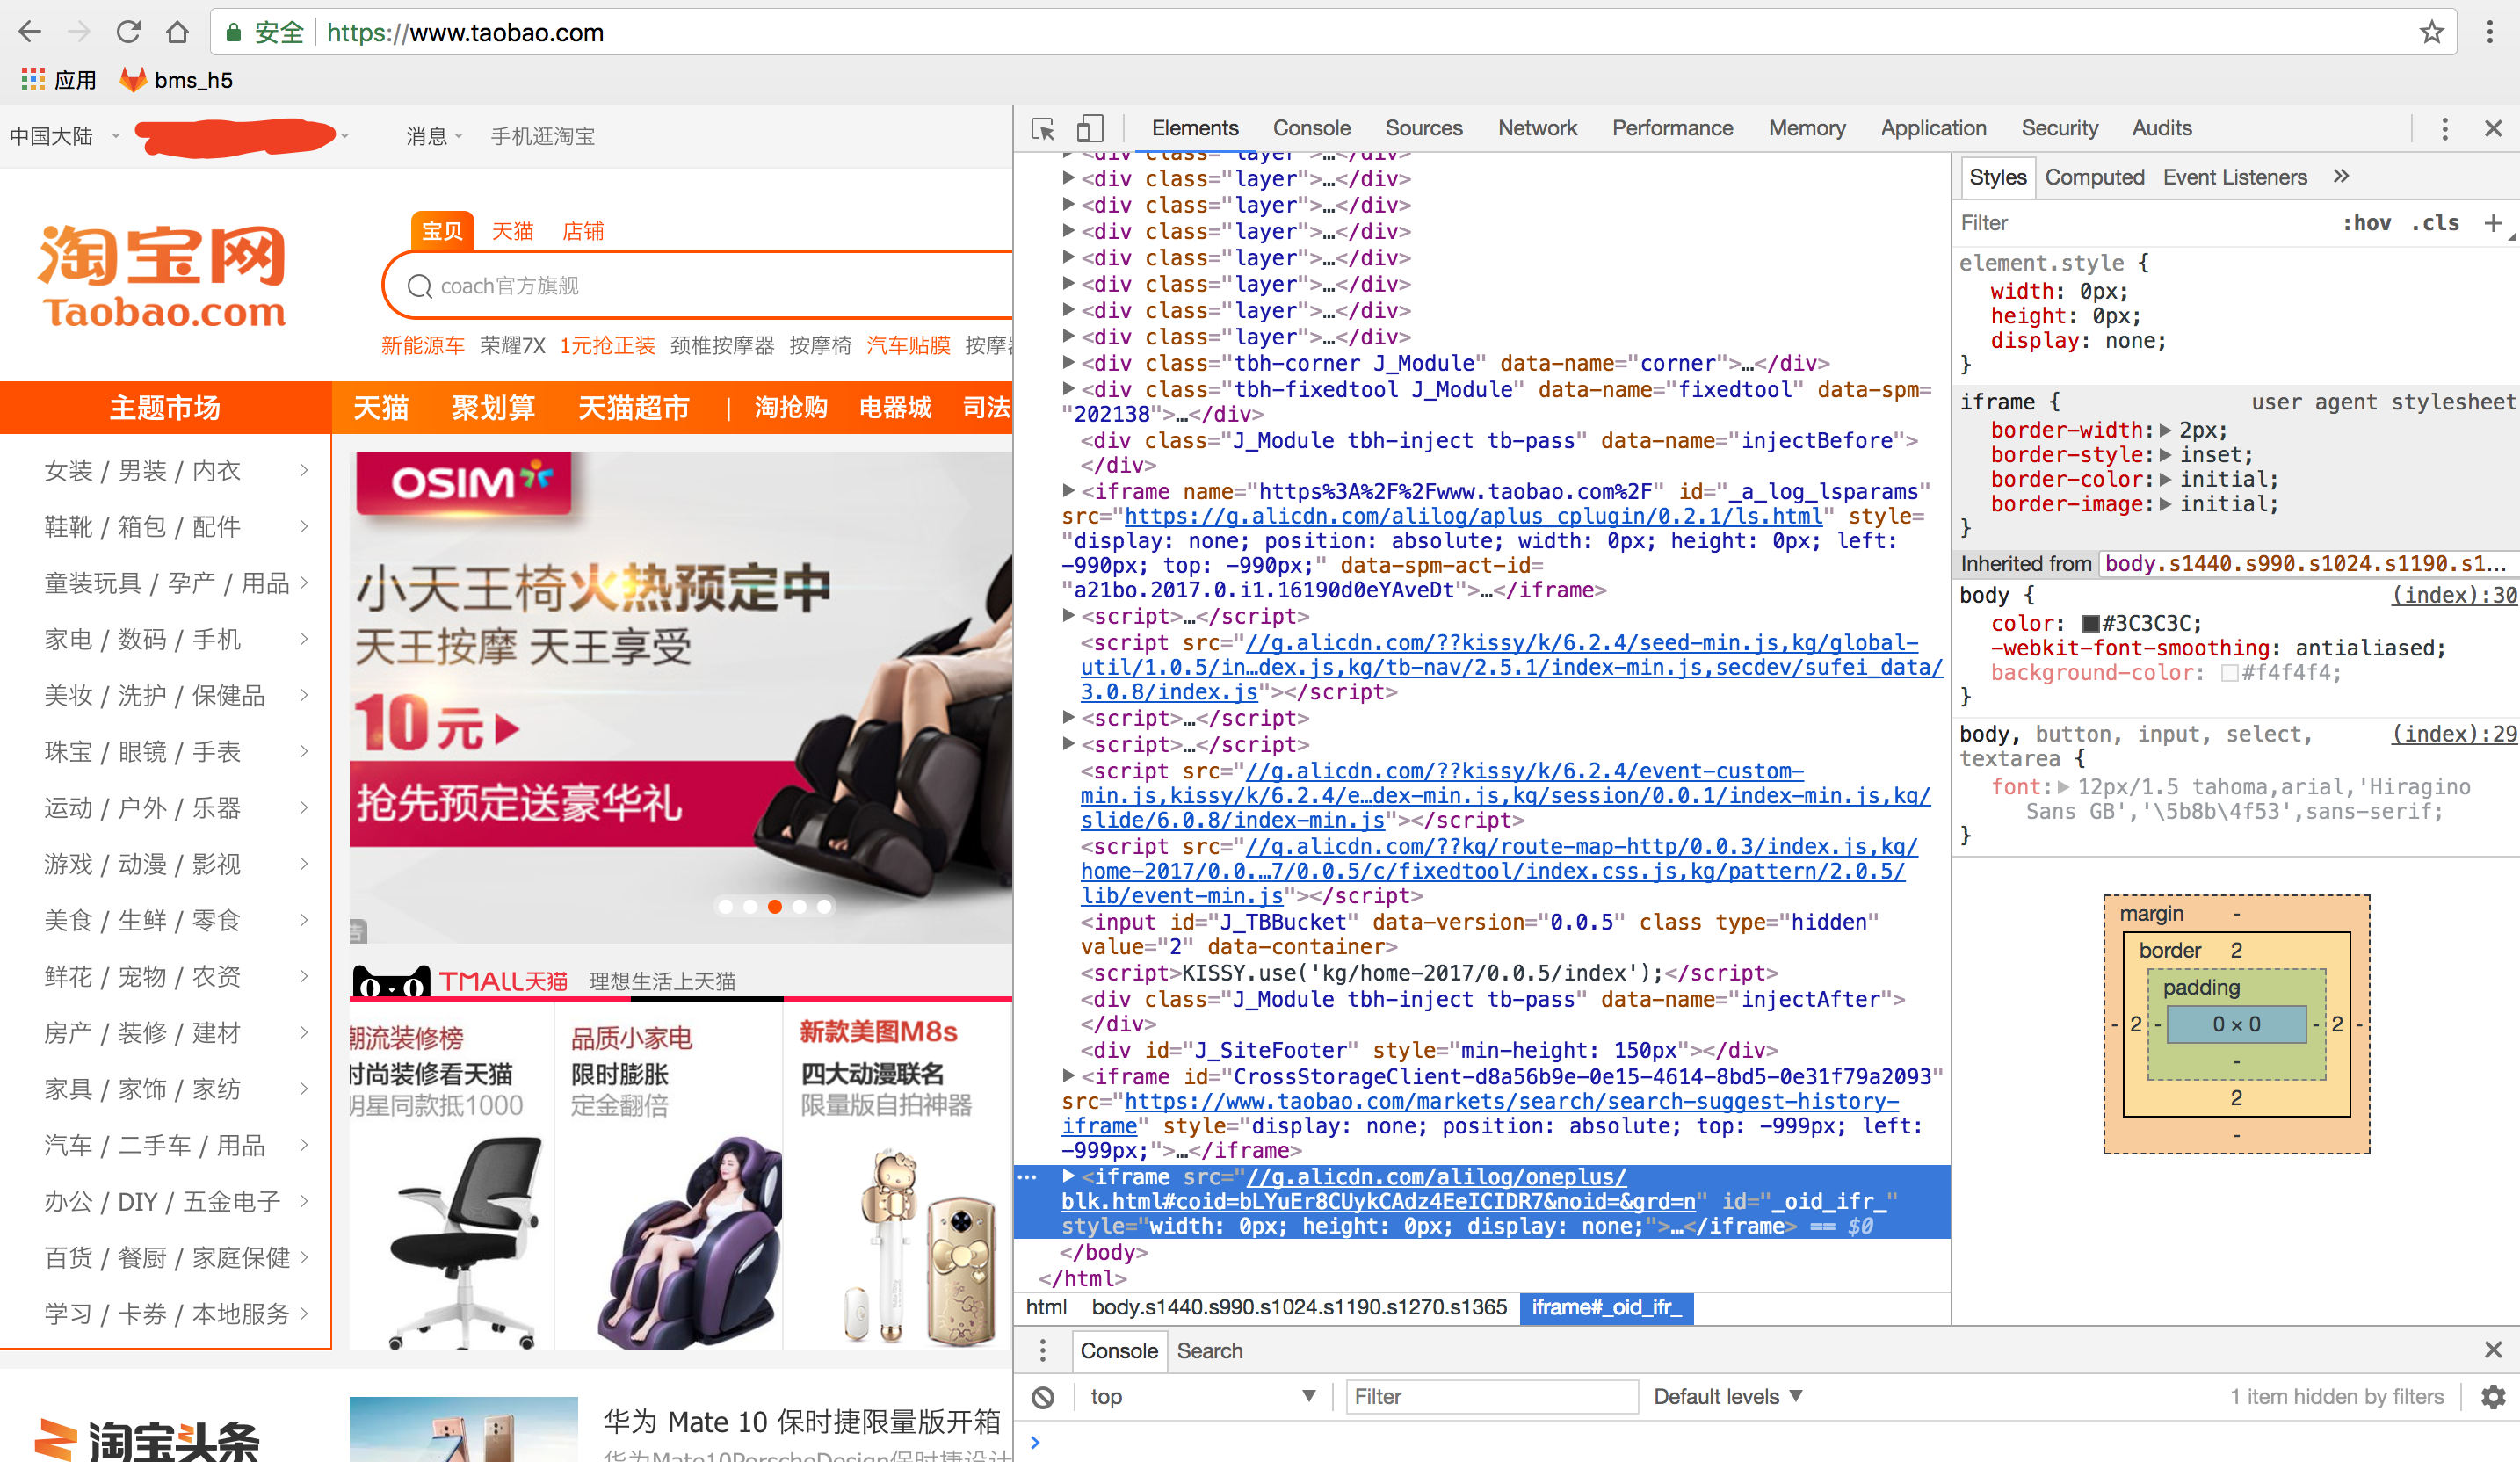Click the Taobao search input field

700,285
